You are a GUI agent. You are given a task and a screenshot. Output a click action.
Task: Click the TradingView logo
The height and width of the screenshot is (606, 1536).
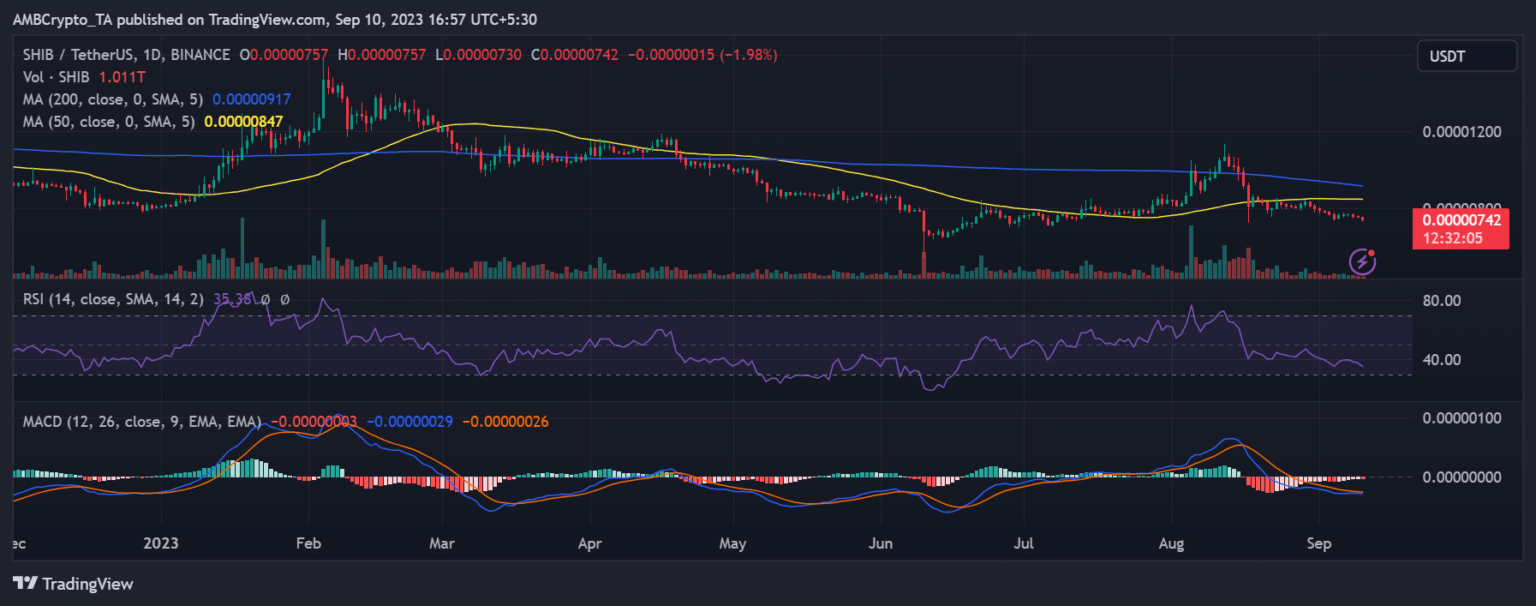[72, 583]
